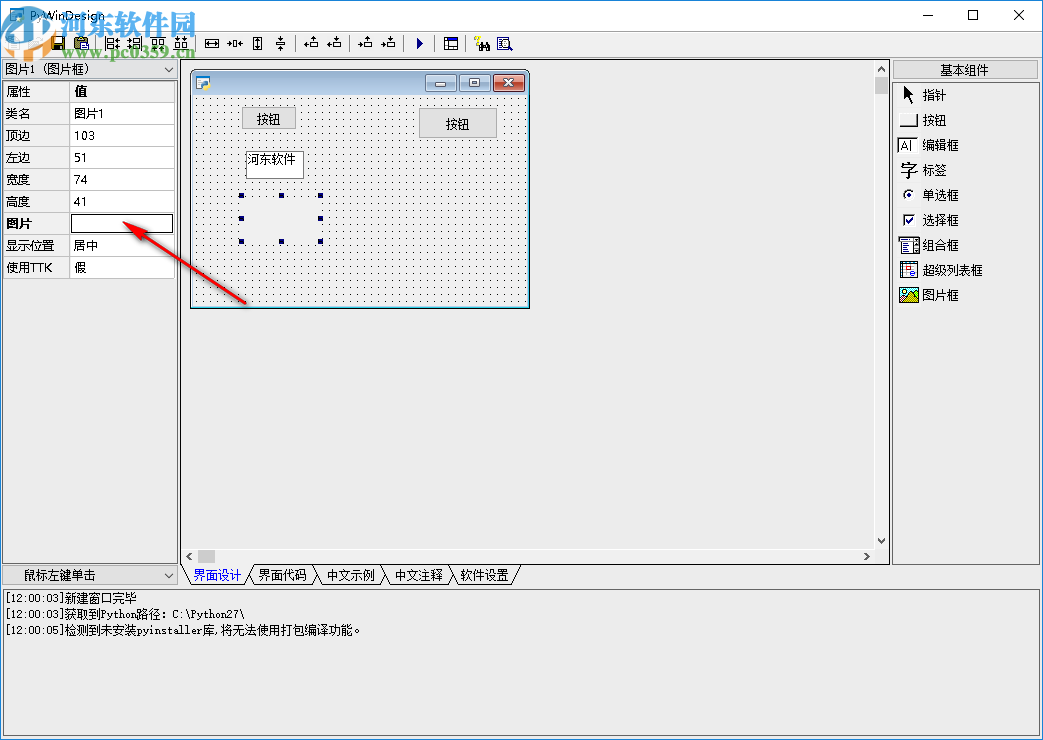This screenshot has width=1043, height=740.
Task: Select the 选择框 checkbox component
Action: point(929,220)
